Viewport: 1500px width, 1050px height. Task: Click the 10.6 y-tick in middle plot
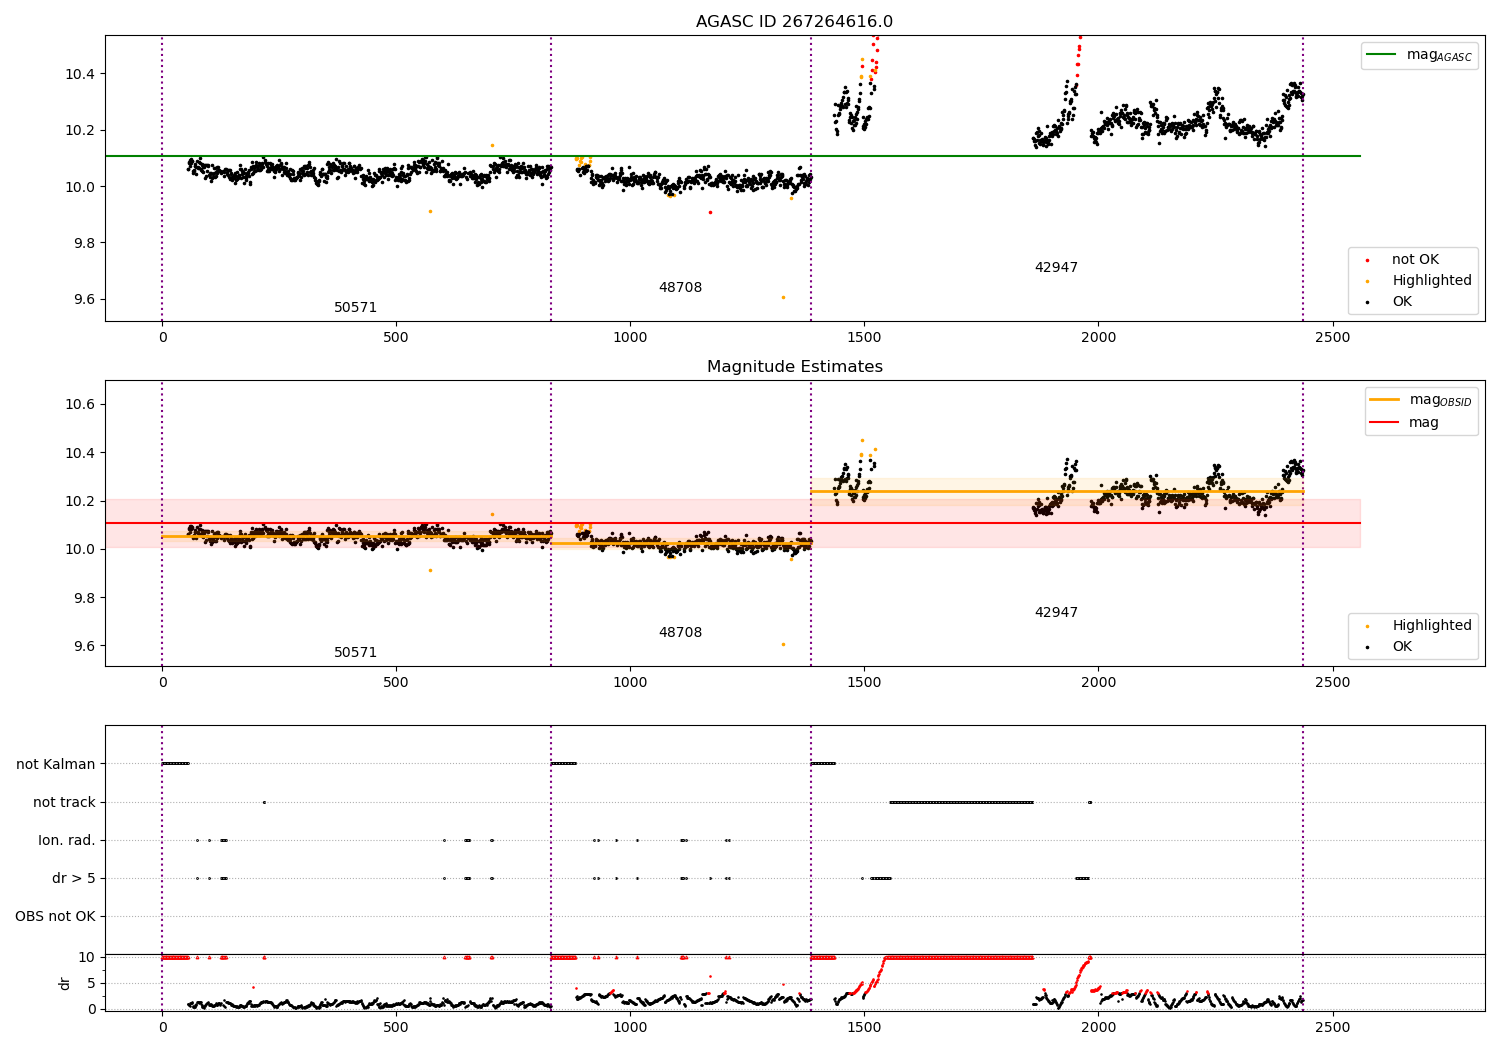tap(81, 404)
